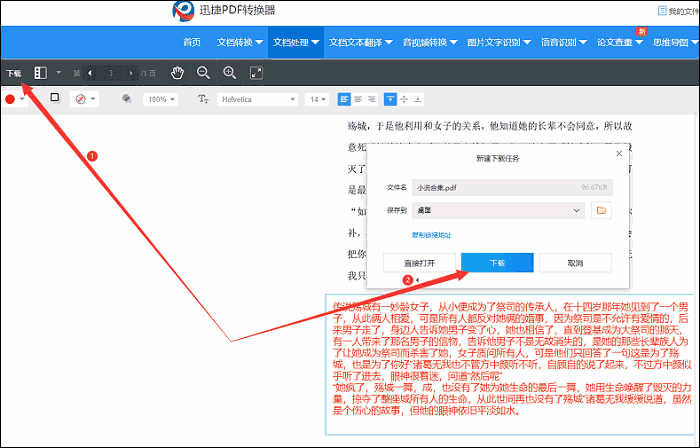
Task: Pick the red color swatch
Action: (x=11, y=99)
